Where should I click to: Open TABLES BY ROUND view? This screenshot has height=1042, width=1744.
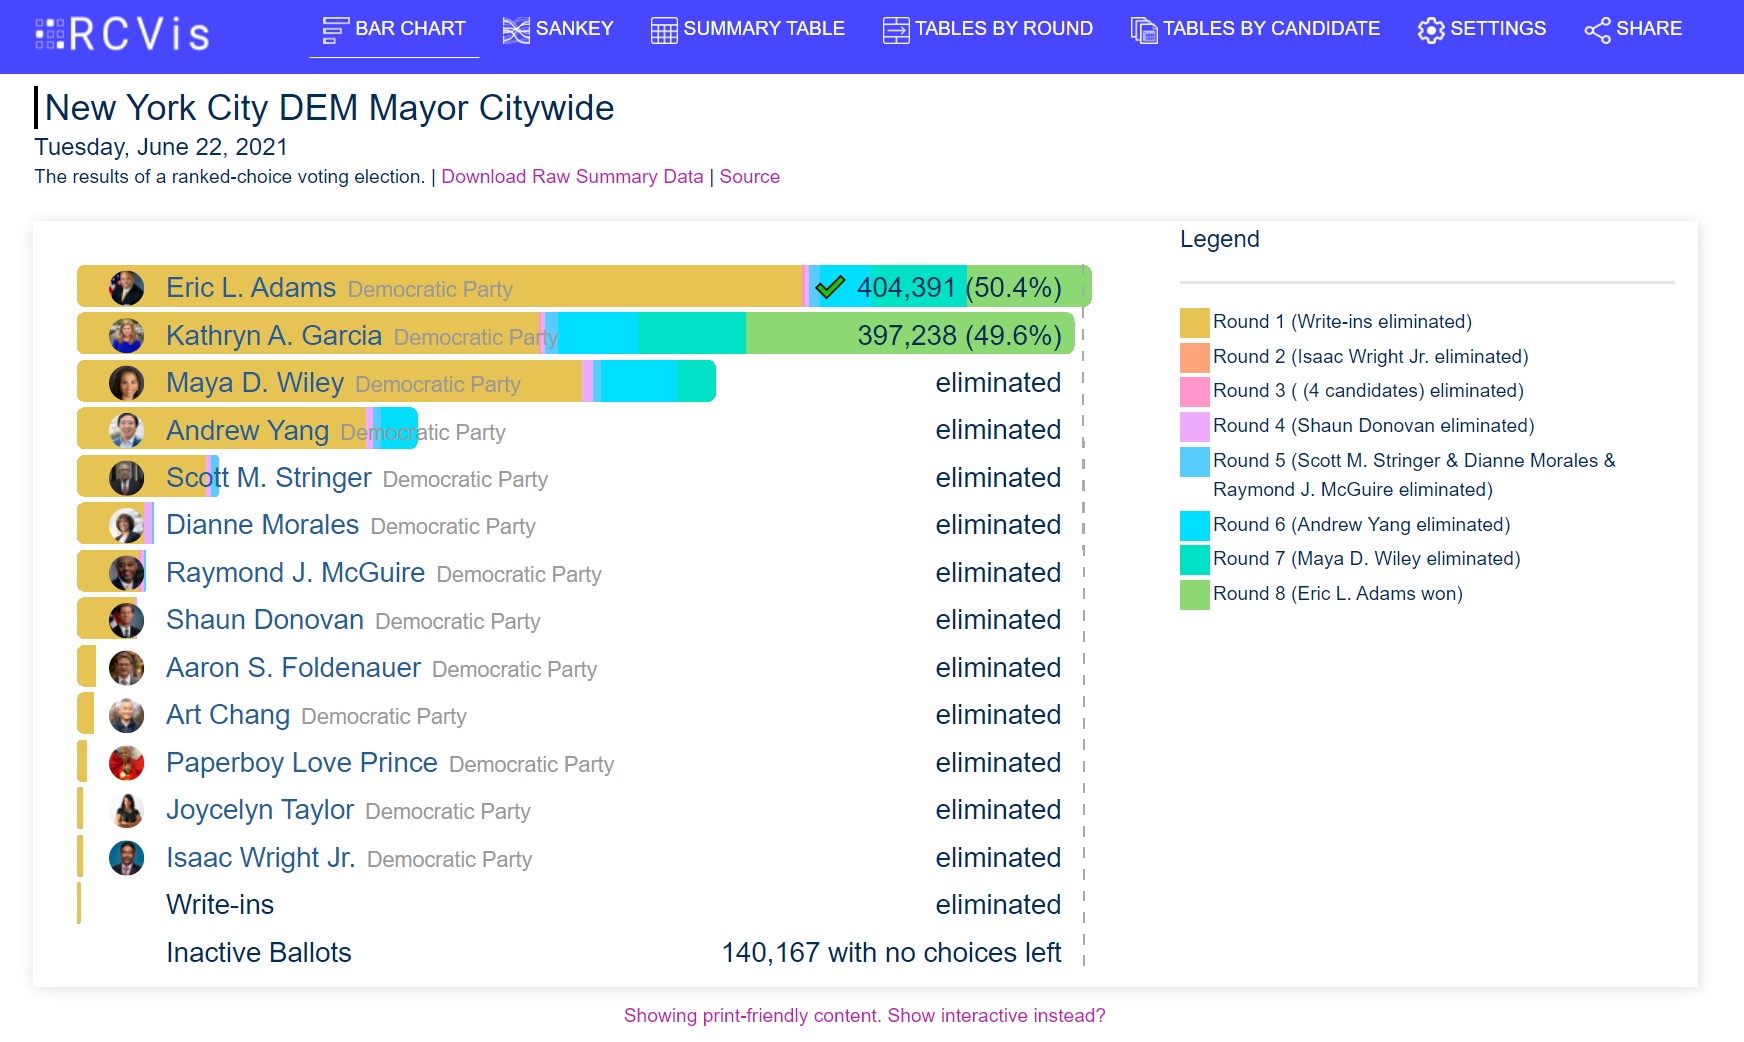tap(988, 29)
